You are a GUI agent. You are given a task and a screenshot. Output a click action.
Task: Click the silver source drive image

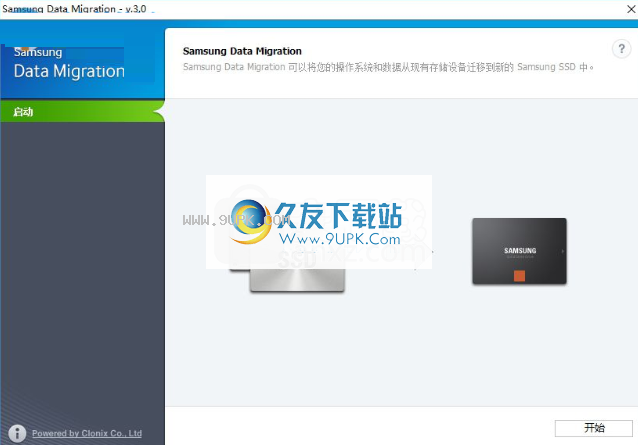click(297, 280)
